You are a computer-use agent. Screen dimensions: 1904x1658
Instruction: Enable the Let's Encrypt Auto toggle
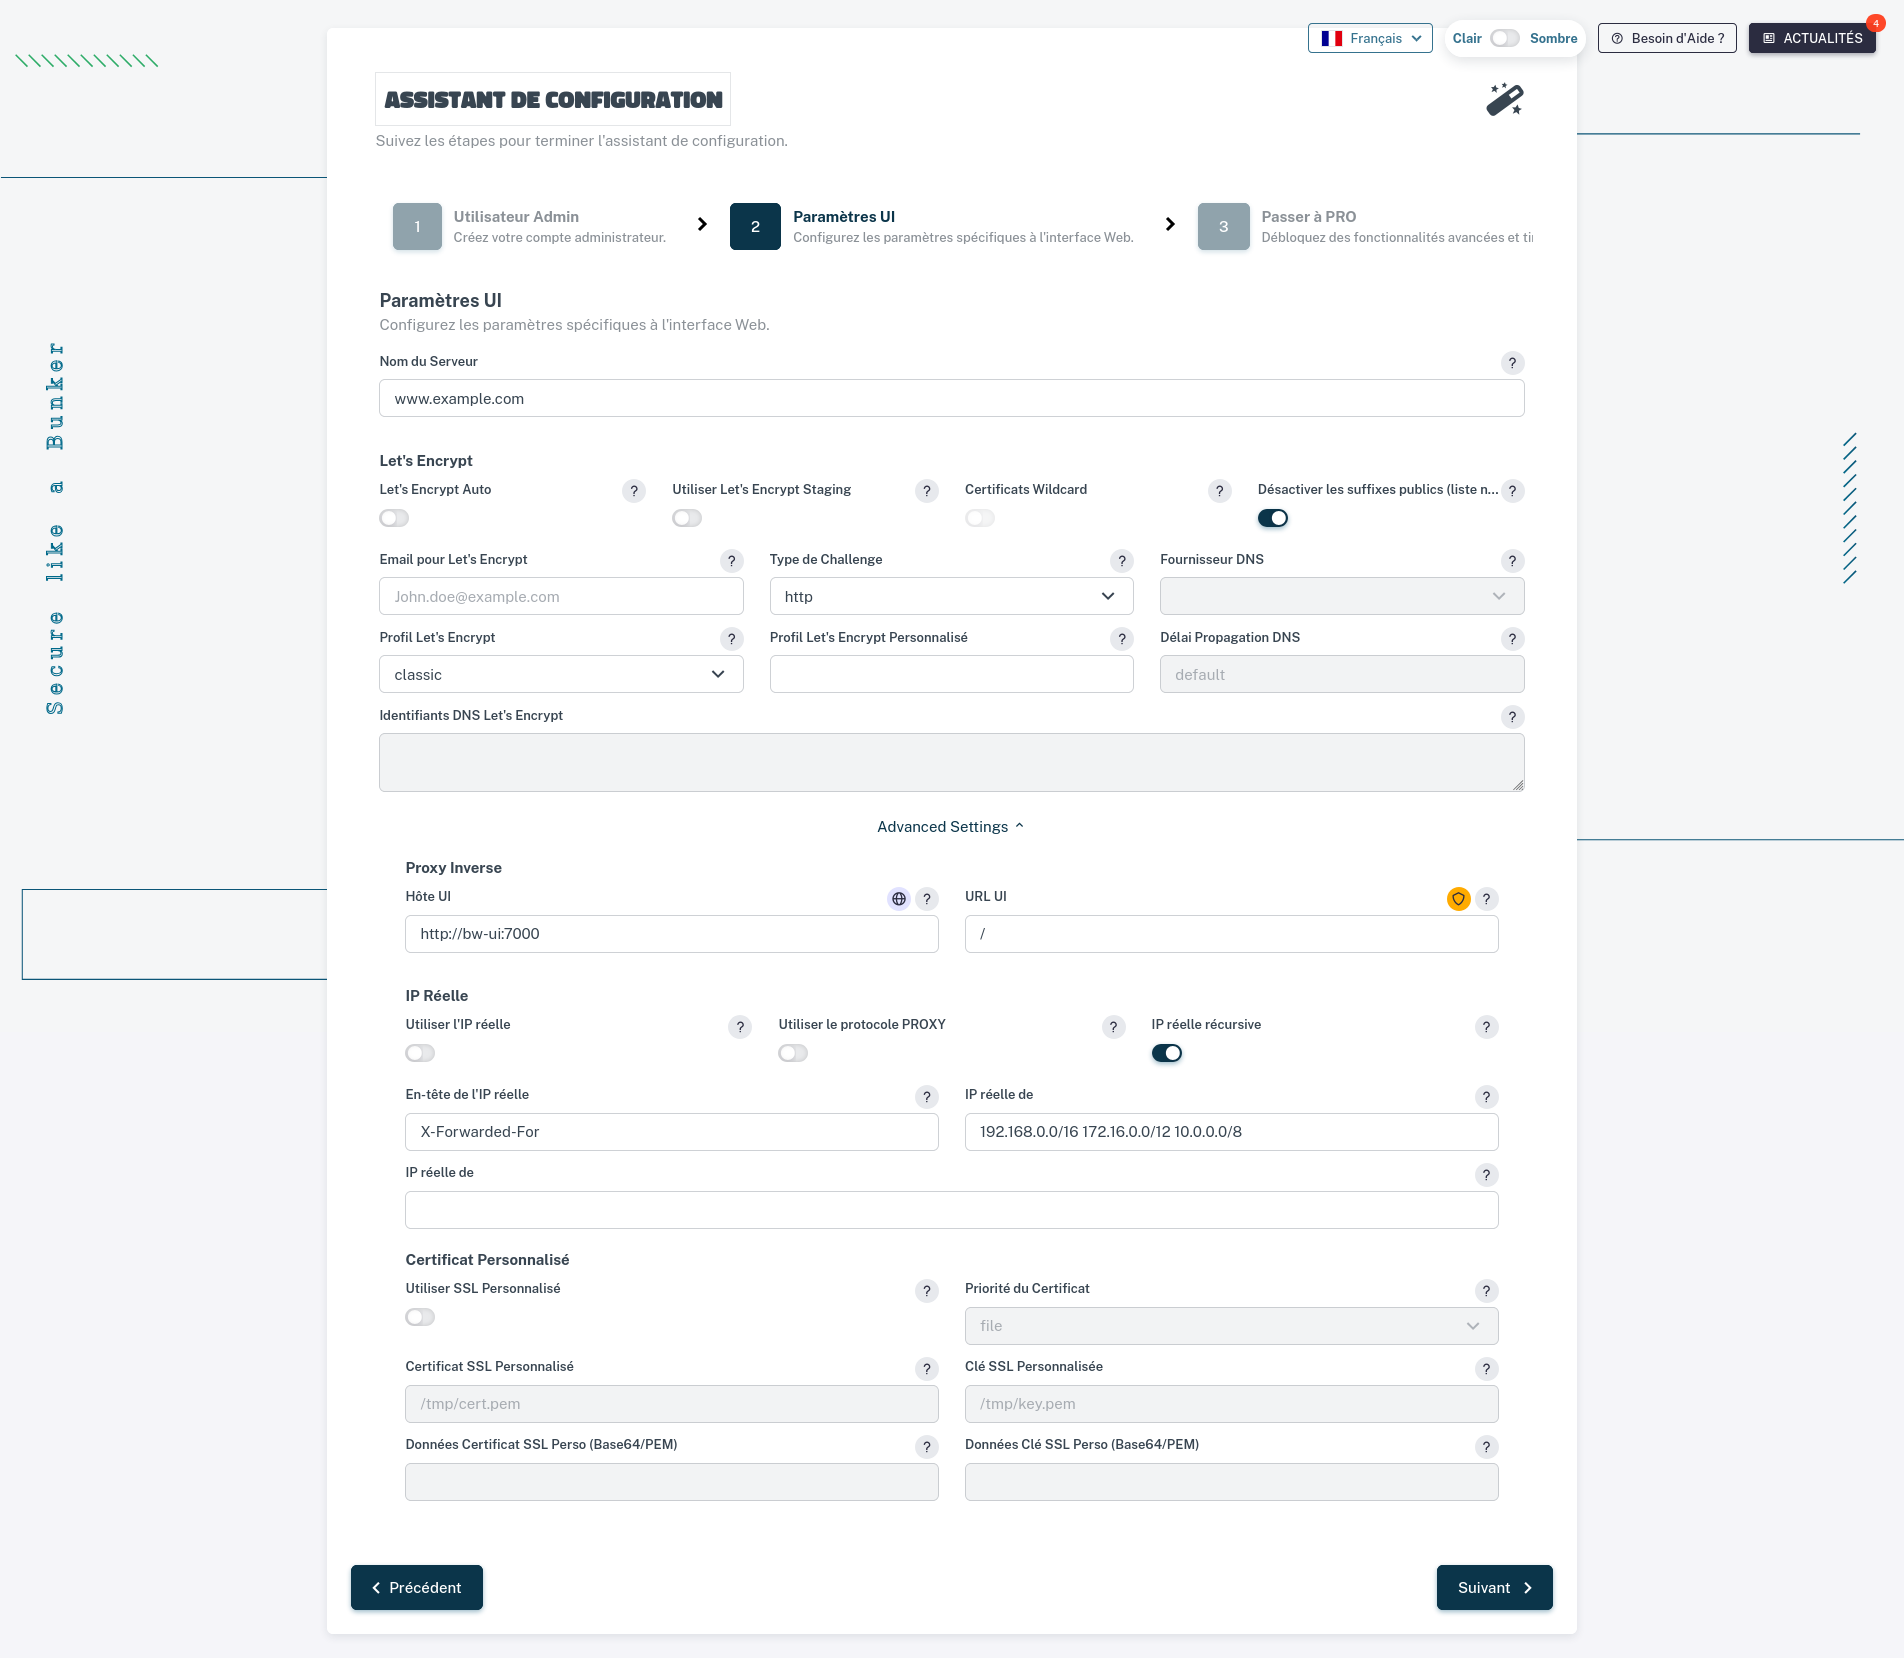coord(394,518)
